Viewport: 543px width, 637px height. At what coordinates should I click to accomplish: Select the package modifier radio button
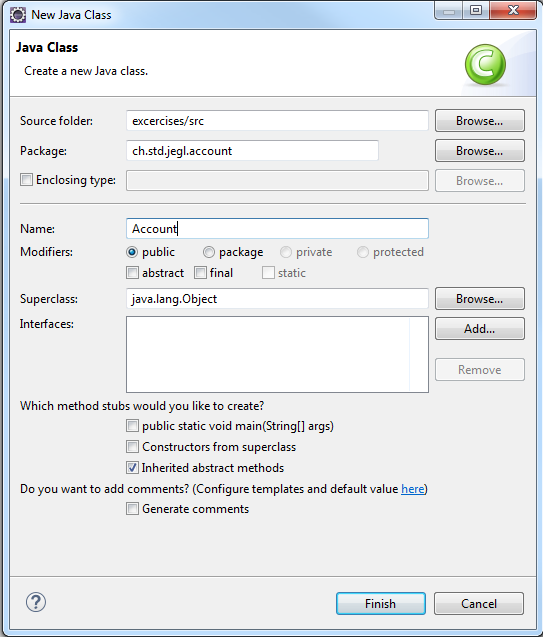(x=209, y=252)
